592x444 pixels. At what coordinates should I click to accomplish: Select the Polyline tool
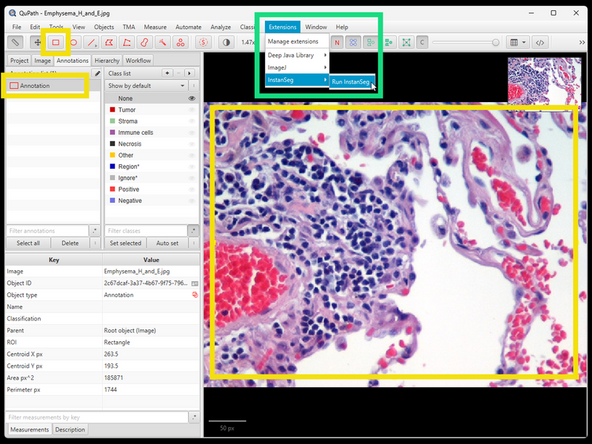click(x=127, y=42)
